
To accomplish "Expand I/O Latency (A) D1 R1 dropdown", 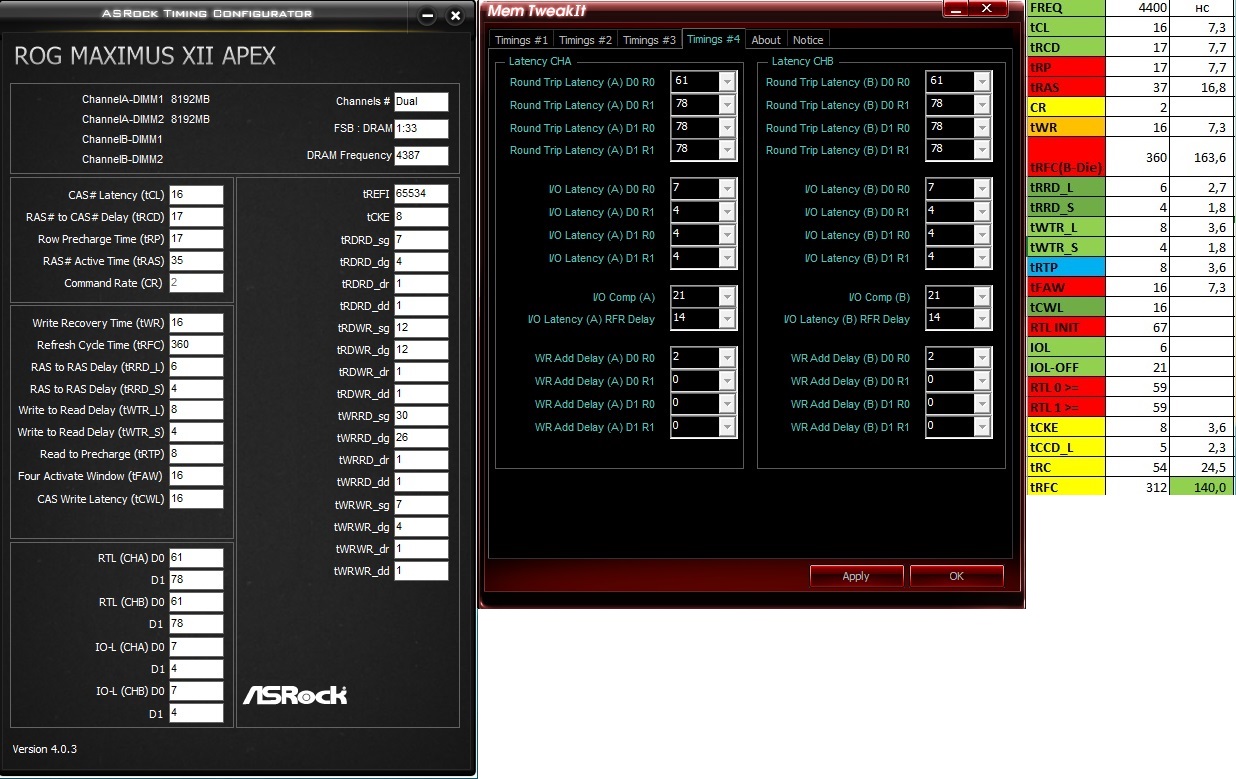I will pyautogui.click(x=727, y=258).
